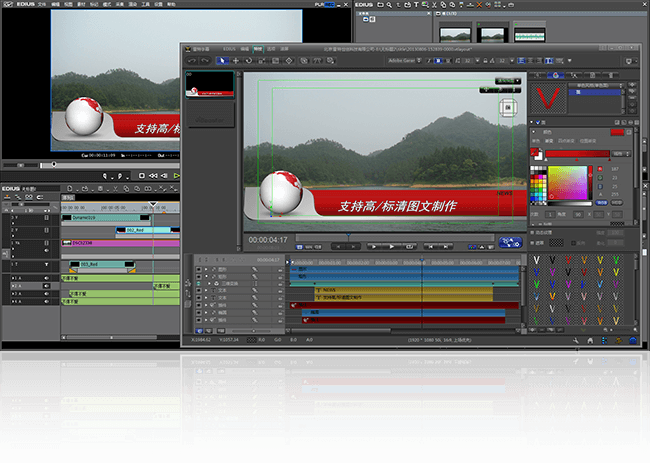Open the gradient type dropdown beside red bar

coord(621,154)
